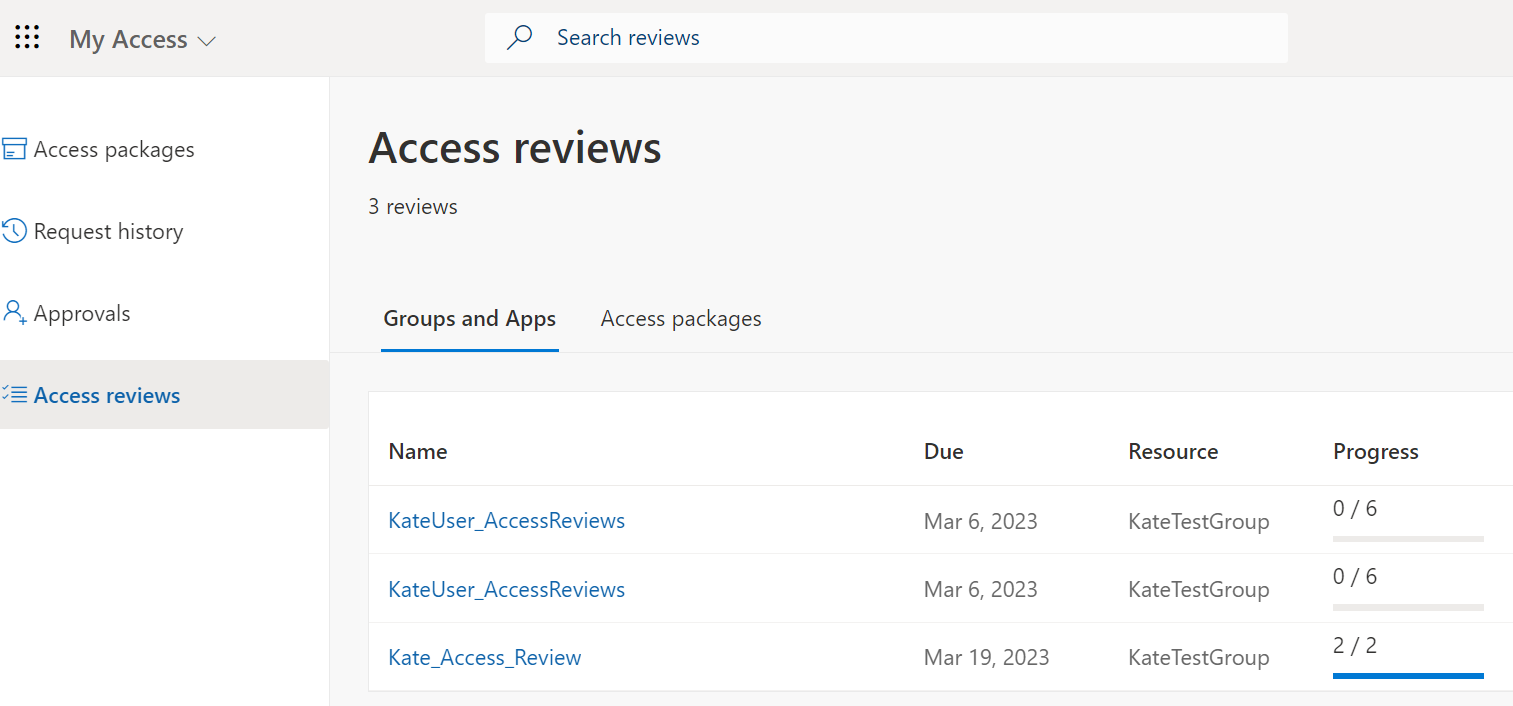Click the Access packages sidebar icon
The width and height of the screenshot is (1513, 706).
click(x=14, y=148)
